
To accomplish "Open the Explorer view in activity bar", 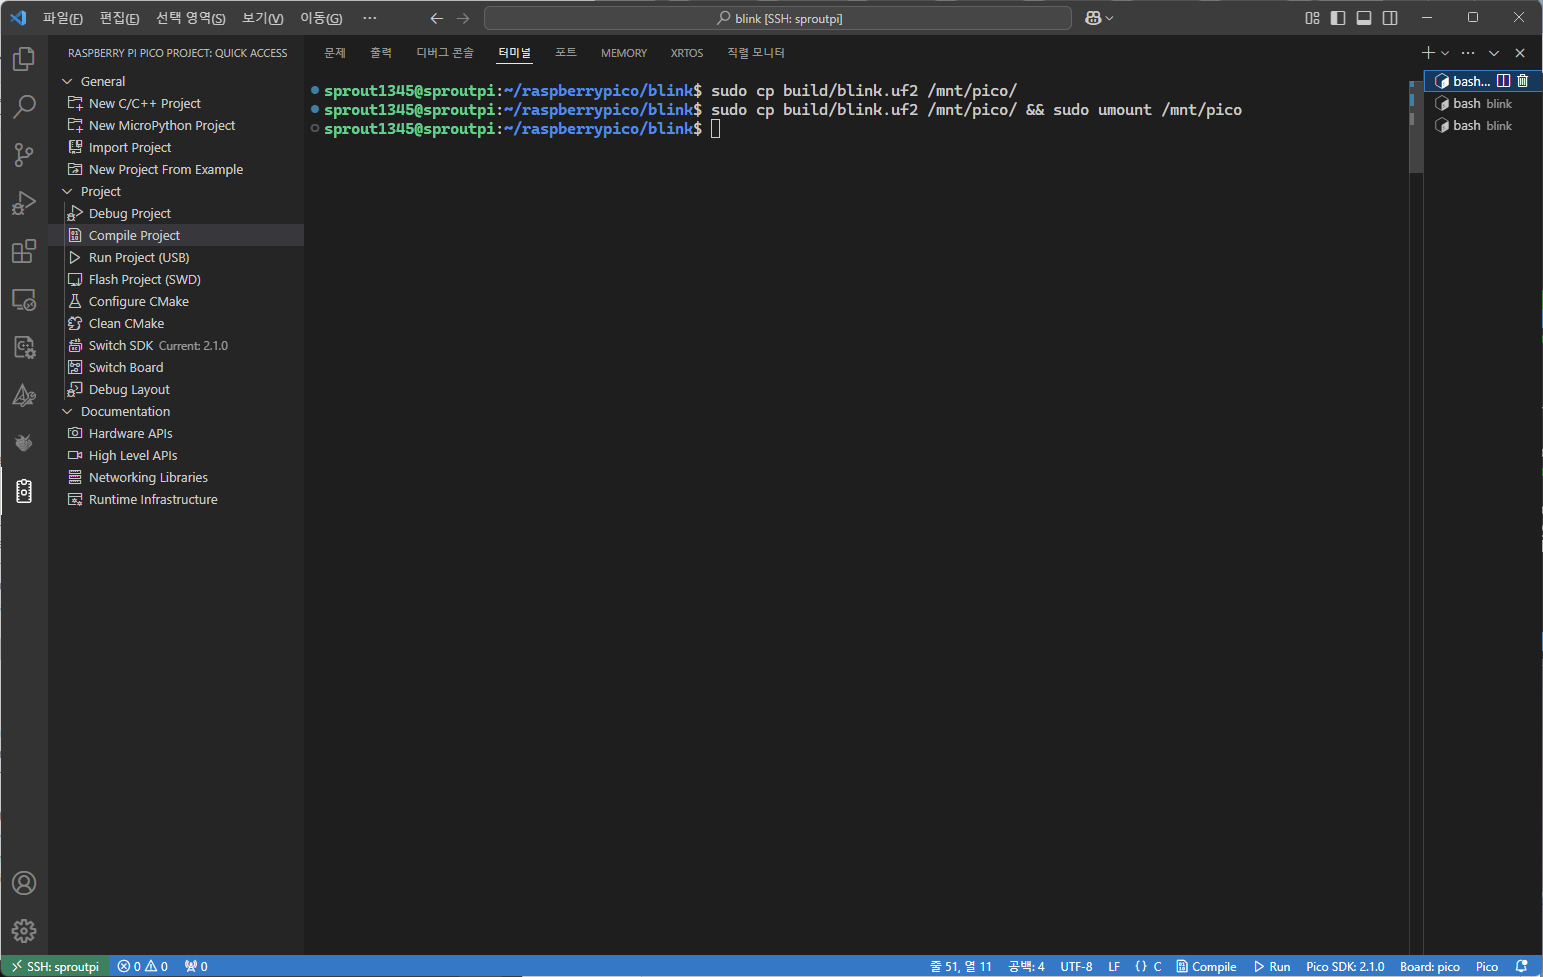I will [24, 59].
